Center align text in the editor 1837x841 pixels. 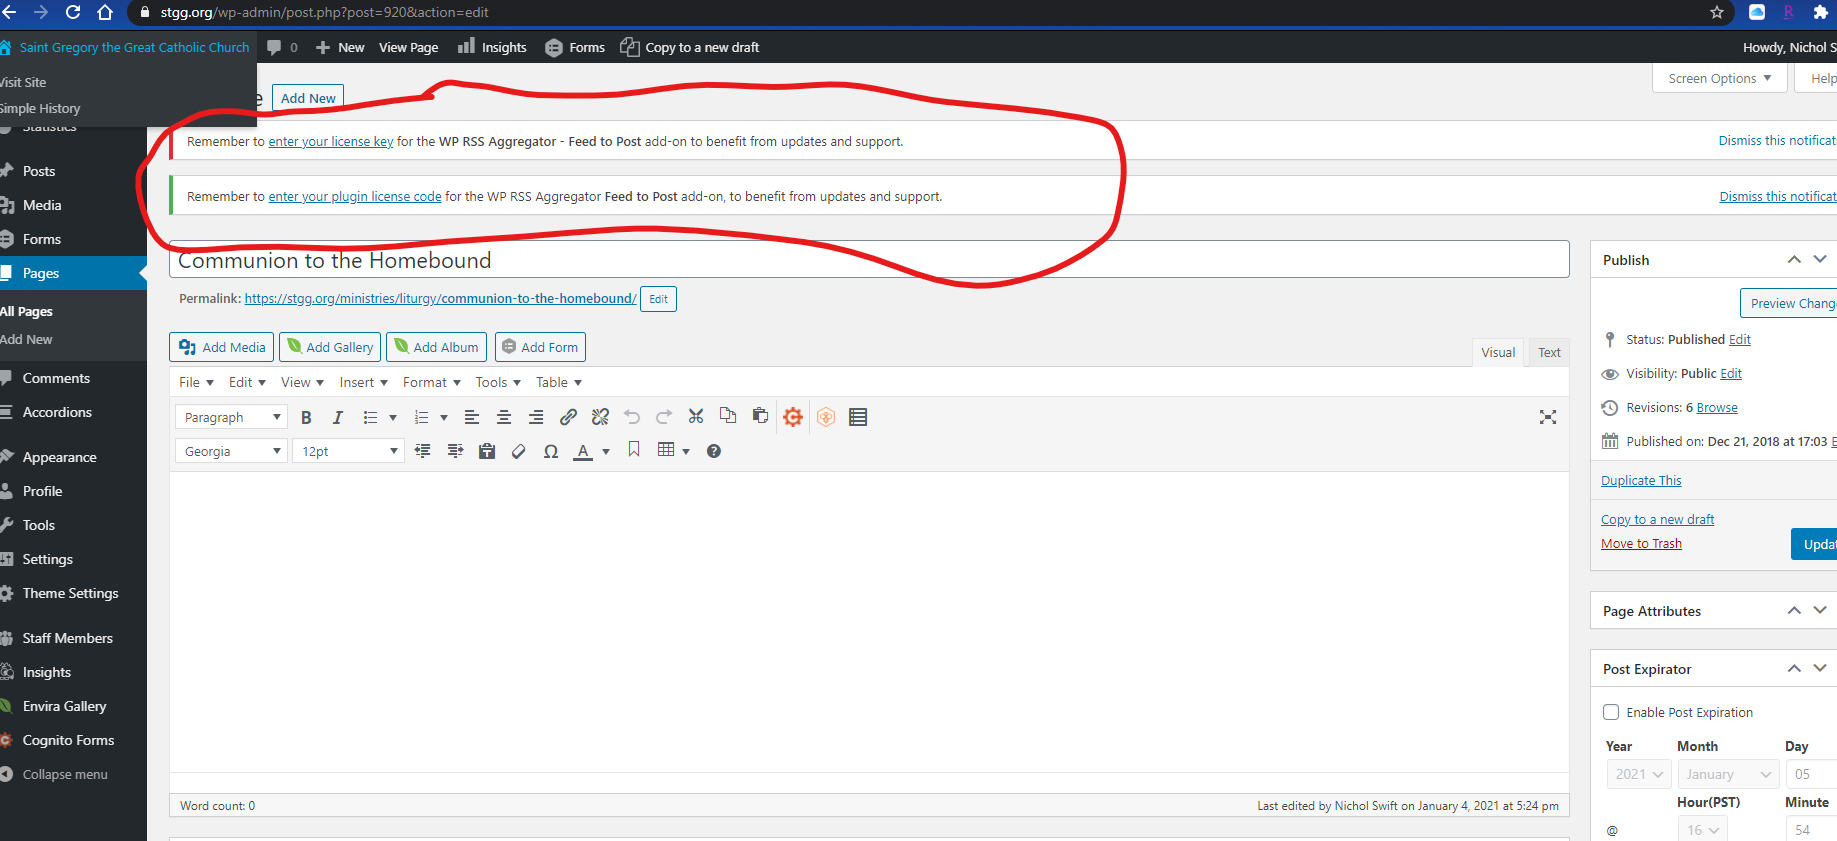pos(504,417)
